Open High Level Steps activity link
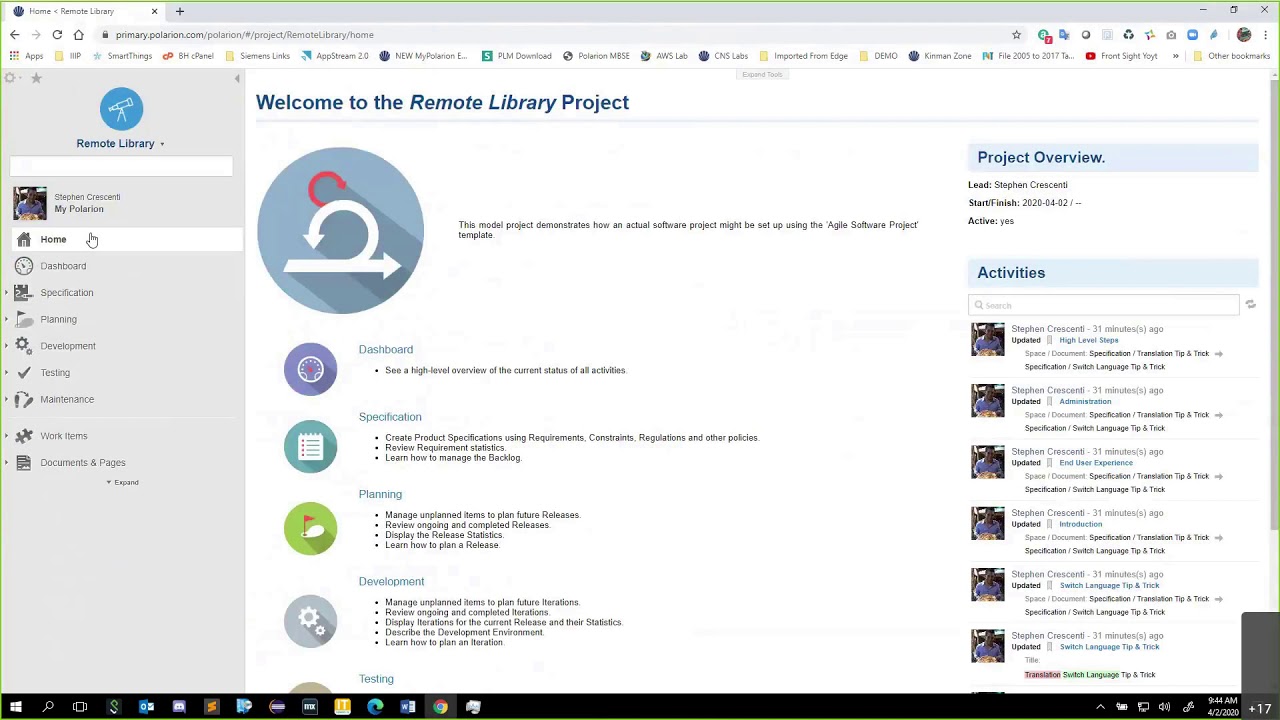 [1088, 340]
